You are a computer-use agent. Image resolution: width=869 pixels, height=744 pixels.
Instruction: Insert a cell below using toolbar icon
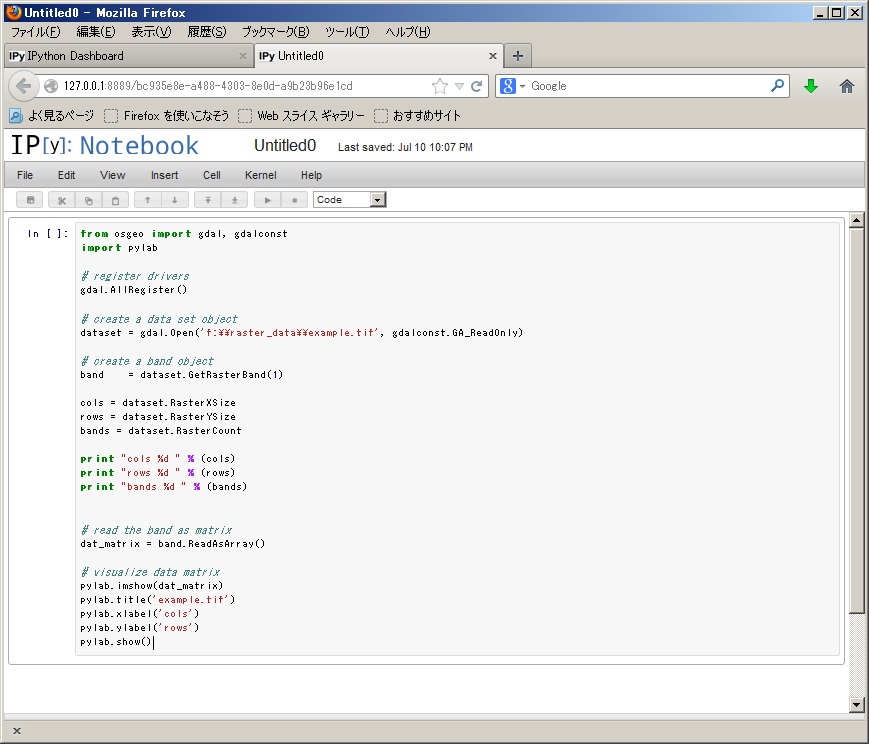point(234,200)
